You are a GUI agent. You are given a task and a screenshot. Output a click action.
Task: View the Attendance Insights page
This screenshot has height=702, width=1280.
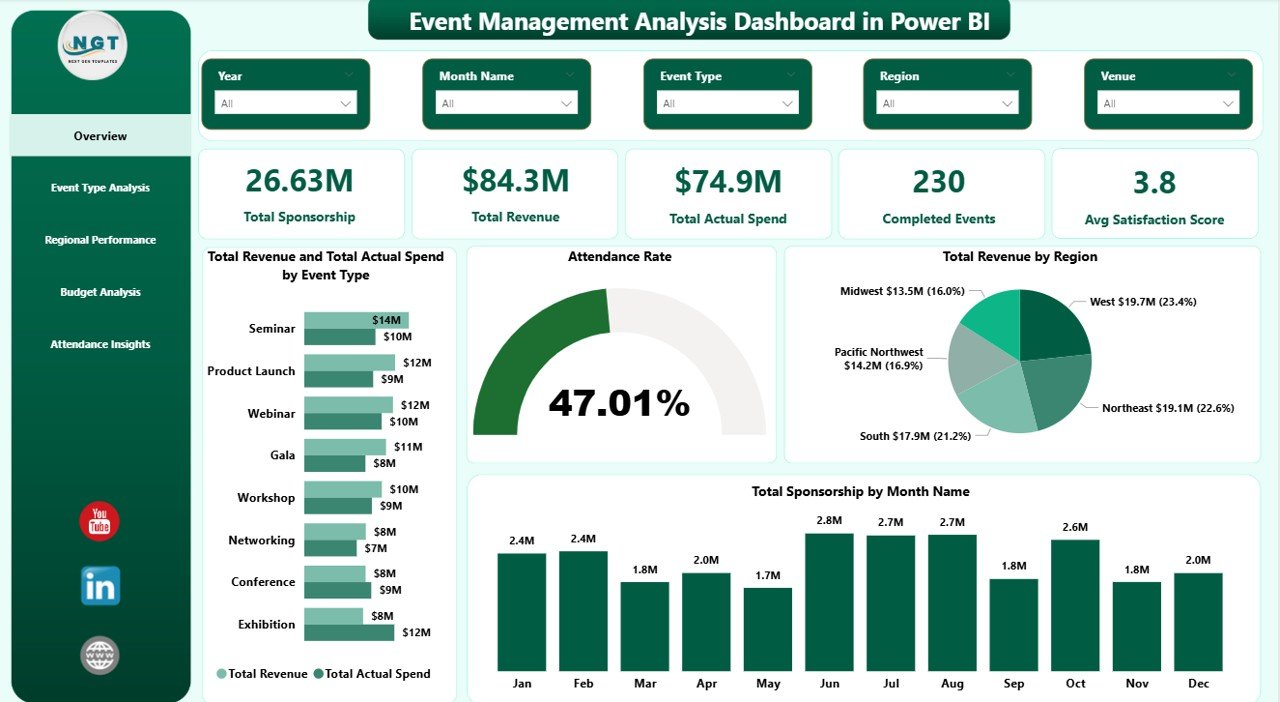pyautogui.click(x=99, y=343)
